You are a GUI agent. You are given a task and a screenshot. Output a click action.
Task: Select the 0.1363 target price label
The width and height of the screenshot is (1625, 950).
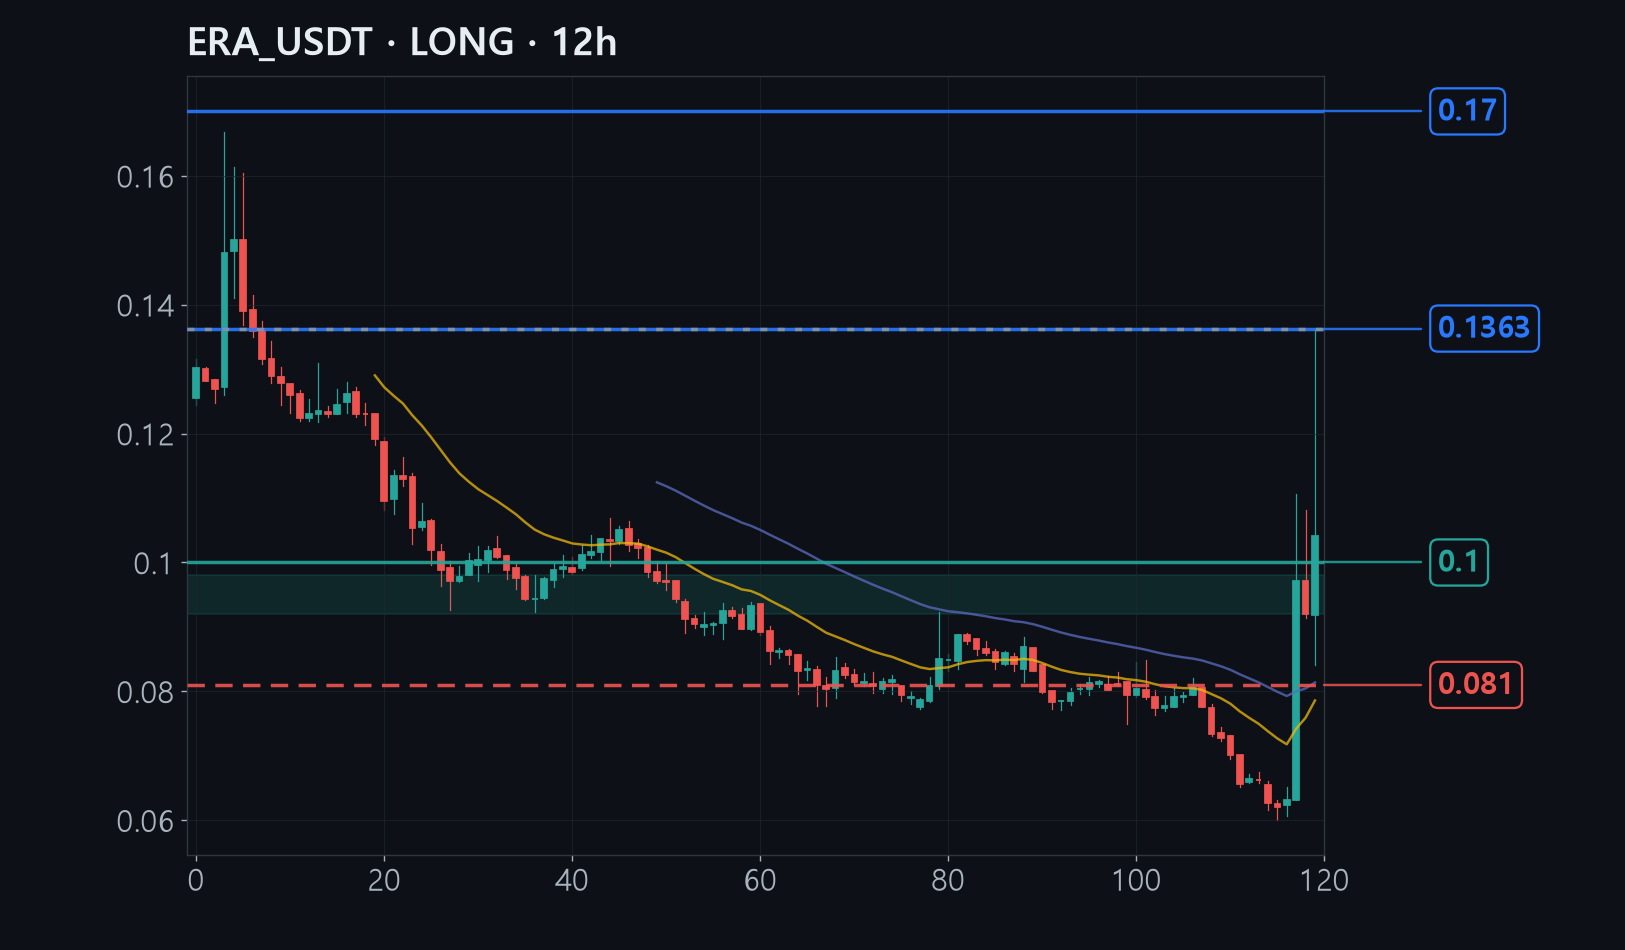[x=1484, y=328]
